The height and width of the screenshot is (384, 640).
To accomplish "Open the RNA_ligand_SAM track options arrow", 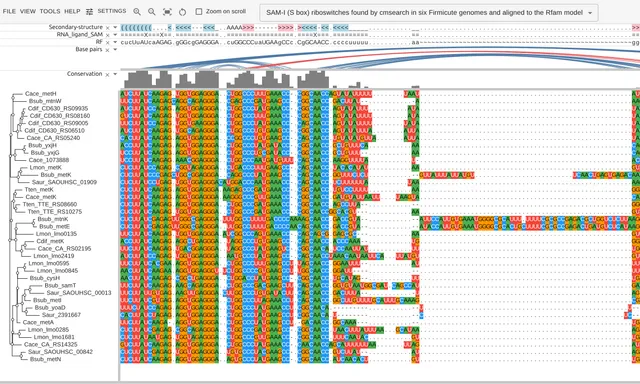I will click(x=115, y=35).
